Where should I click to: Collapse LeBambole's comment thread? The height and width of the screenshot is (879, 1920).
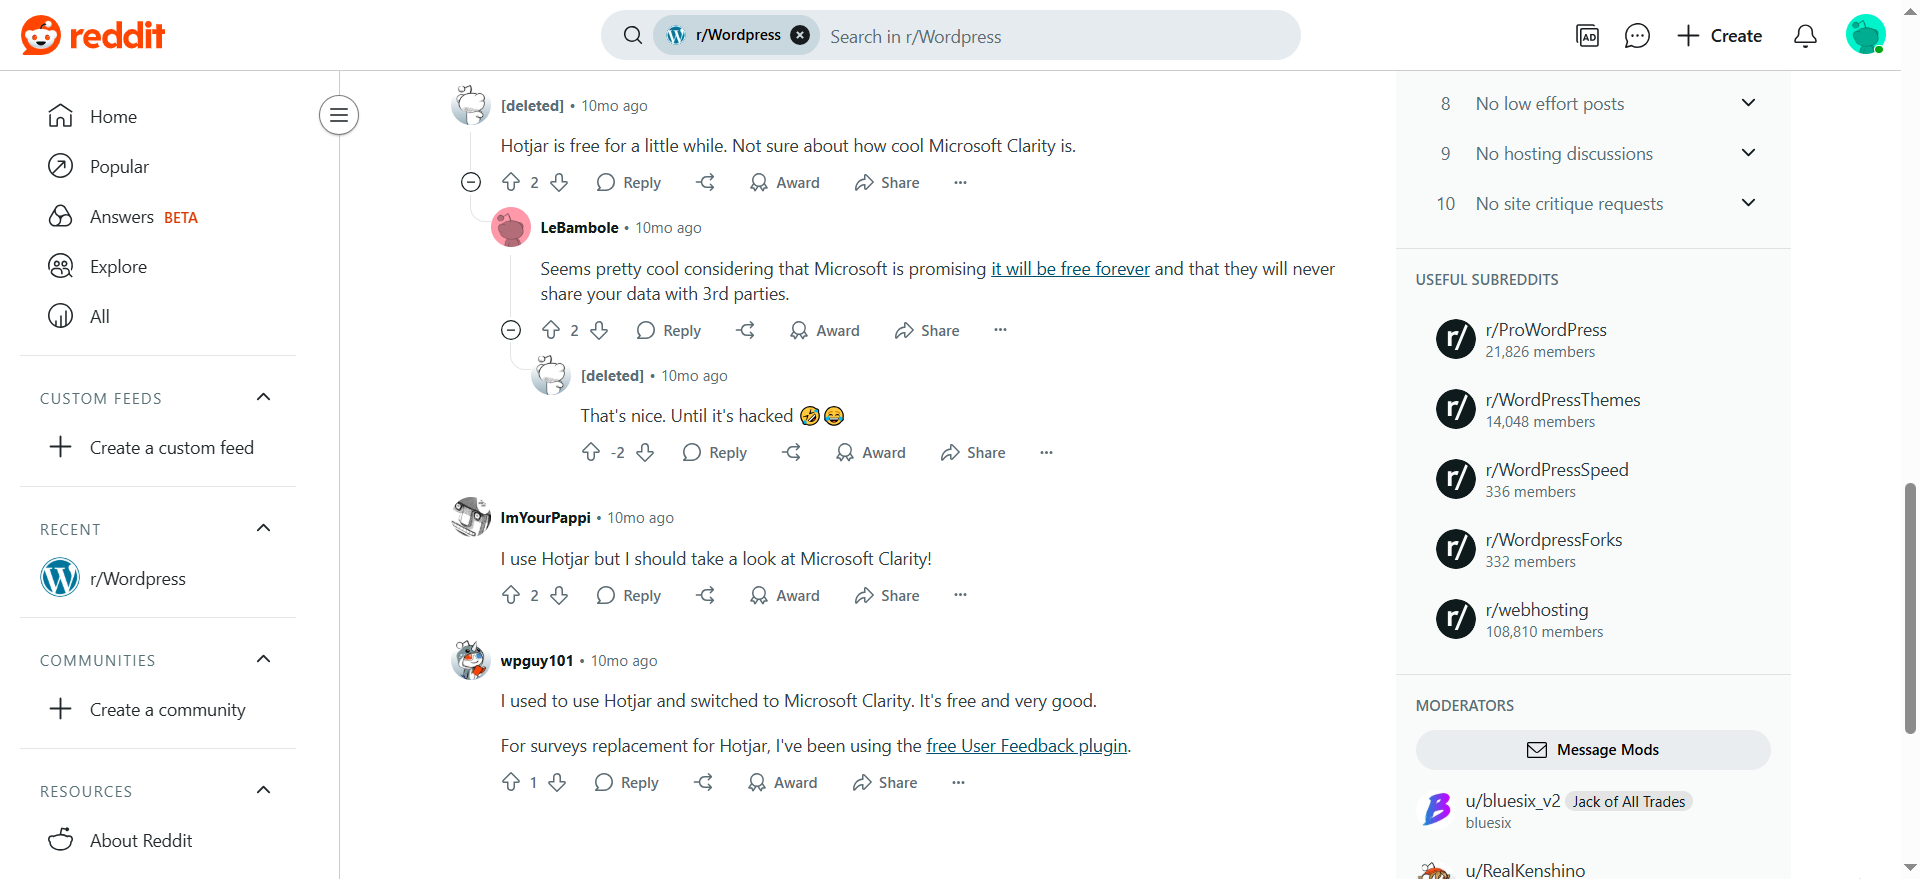point(510,330)
